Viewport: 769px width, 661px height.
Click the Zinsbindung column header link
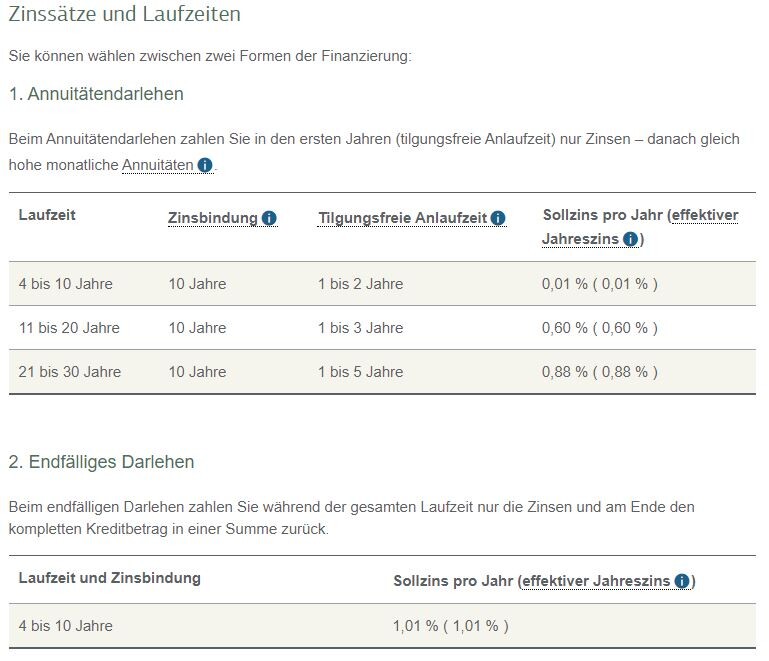tap(213, 218)
